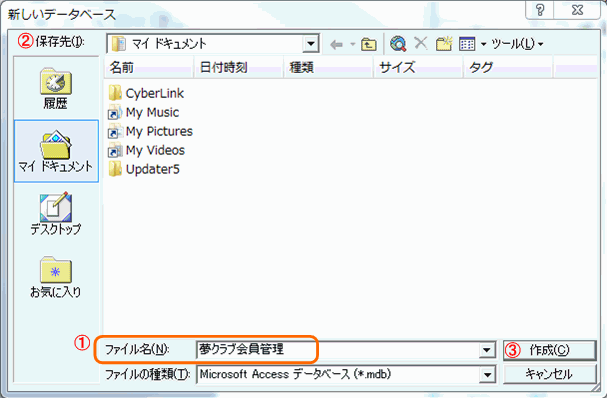Close the 新しいデータベース dialog
The height and width of the screenshot is (398, 607).
point(577,10)
